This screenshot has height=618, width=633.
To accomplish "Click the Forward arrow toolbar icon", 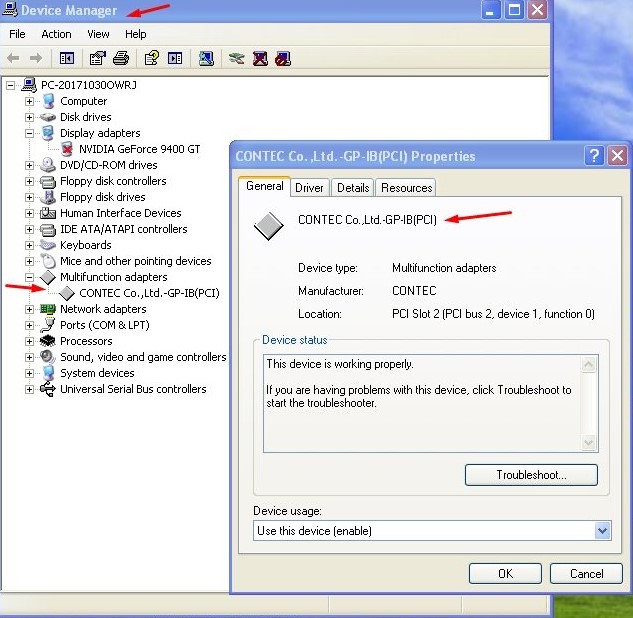I will tap(36, 59).
